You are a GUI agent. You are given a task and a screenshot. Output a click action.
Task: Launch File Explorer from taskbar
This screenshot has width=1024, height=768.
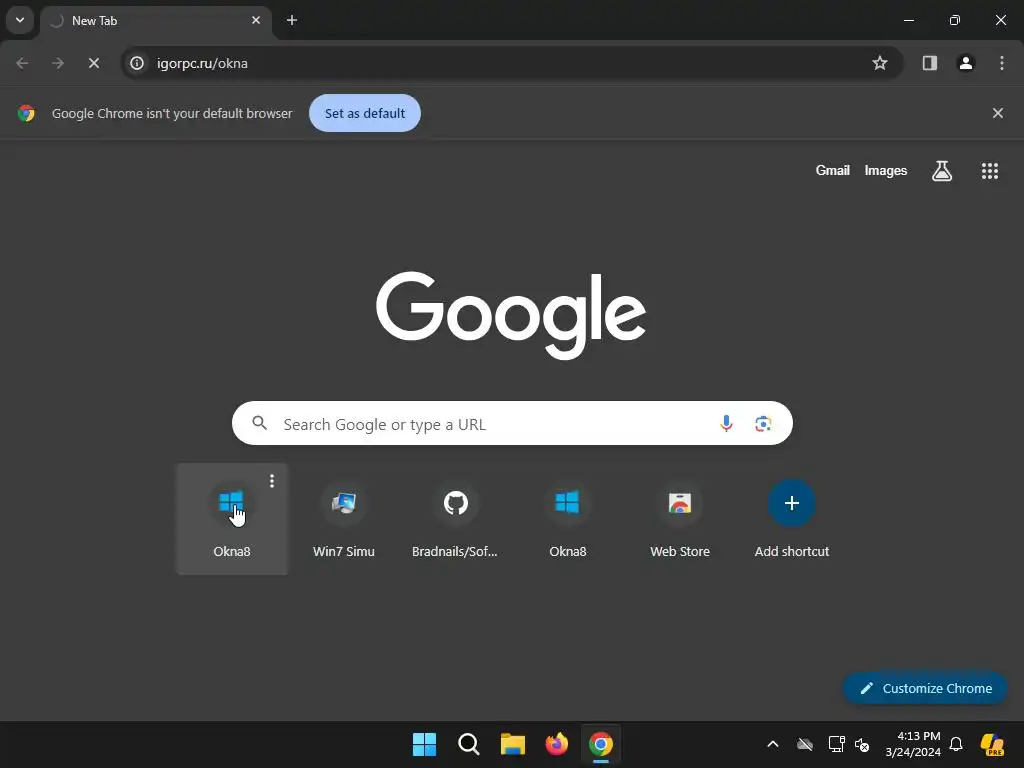[x=513, y=744]
